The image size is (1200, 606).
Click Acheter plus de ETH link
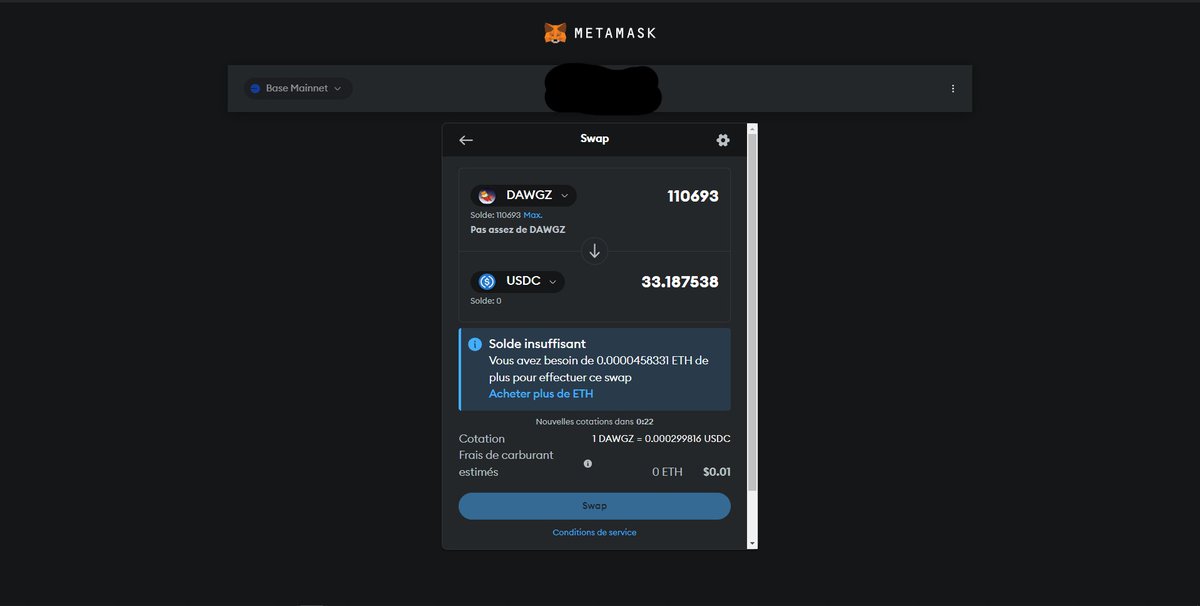[x=541, y=394]
